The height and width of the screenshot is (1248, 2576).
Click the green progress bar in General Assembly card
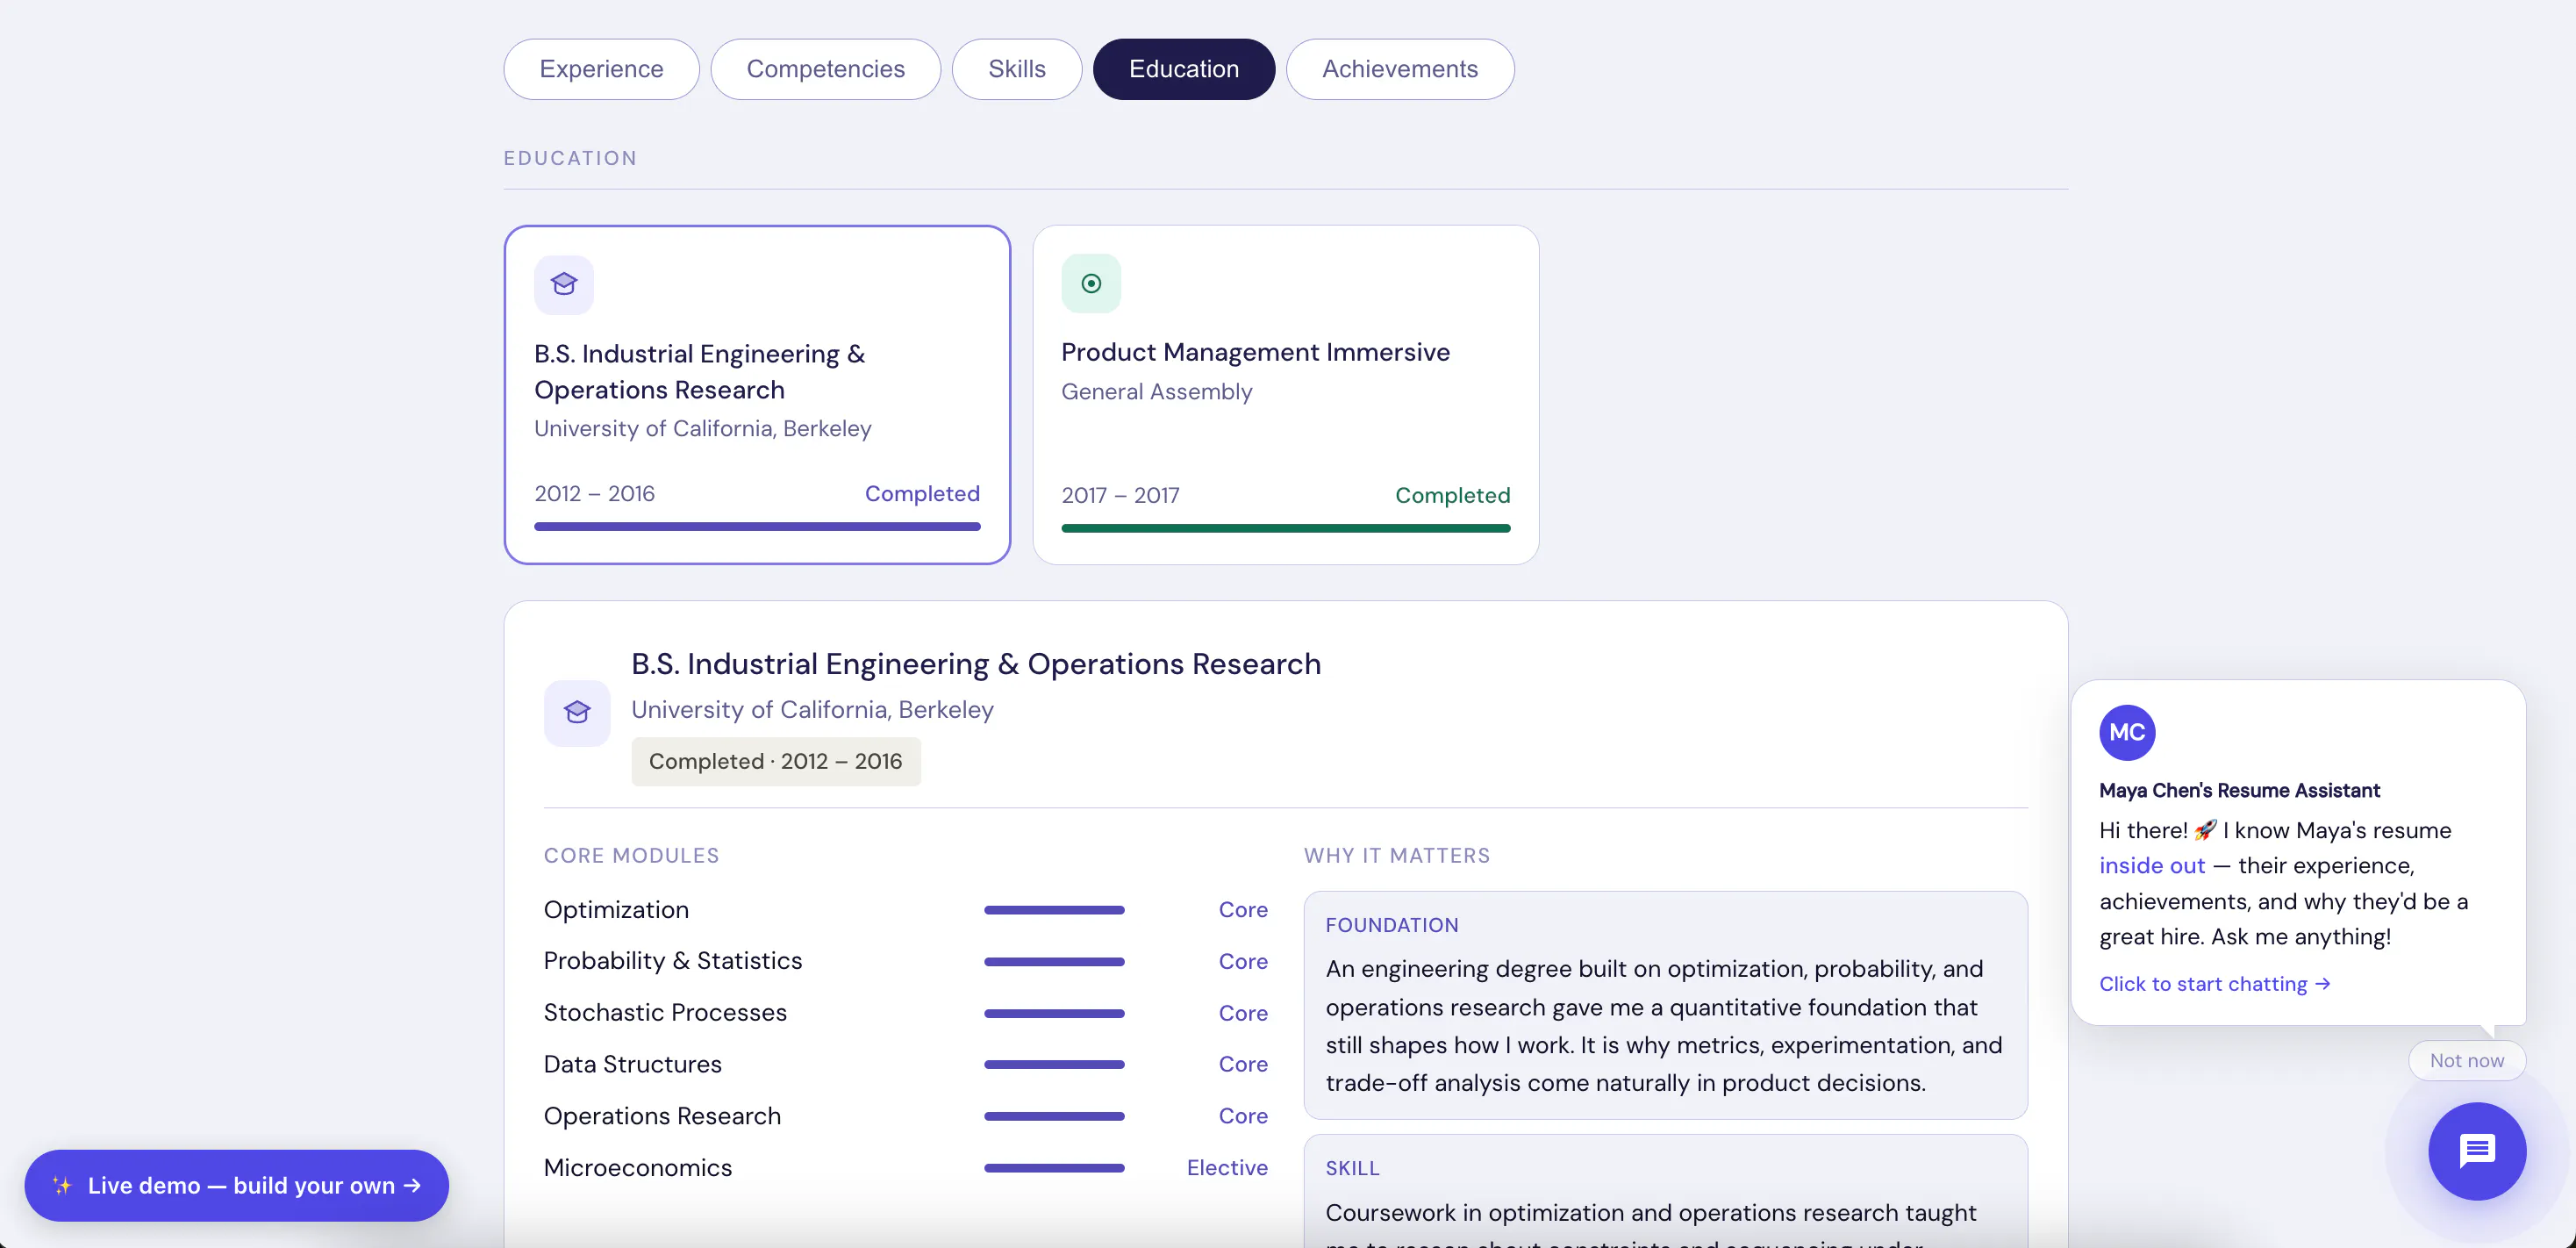pyautogui.click(x=1285, y=528)
